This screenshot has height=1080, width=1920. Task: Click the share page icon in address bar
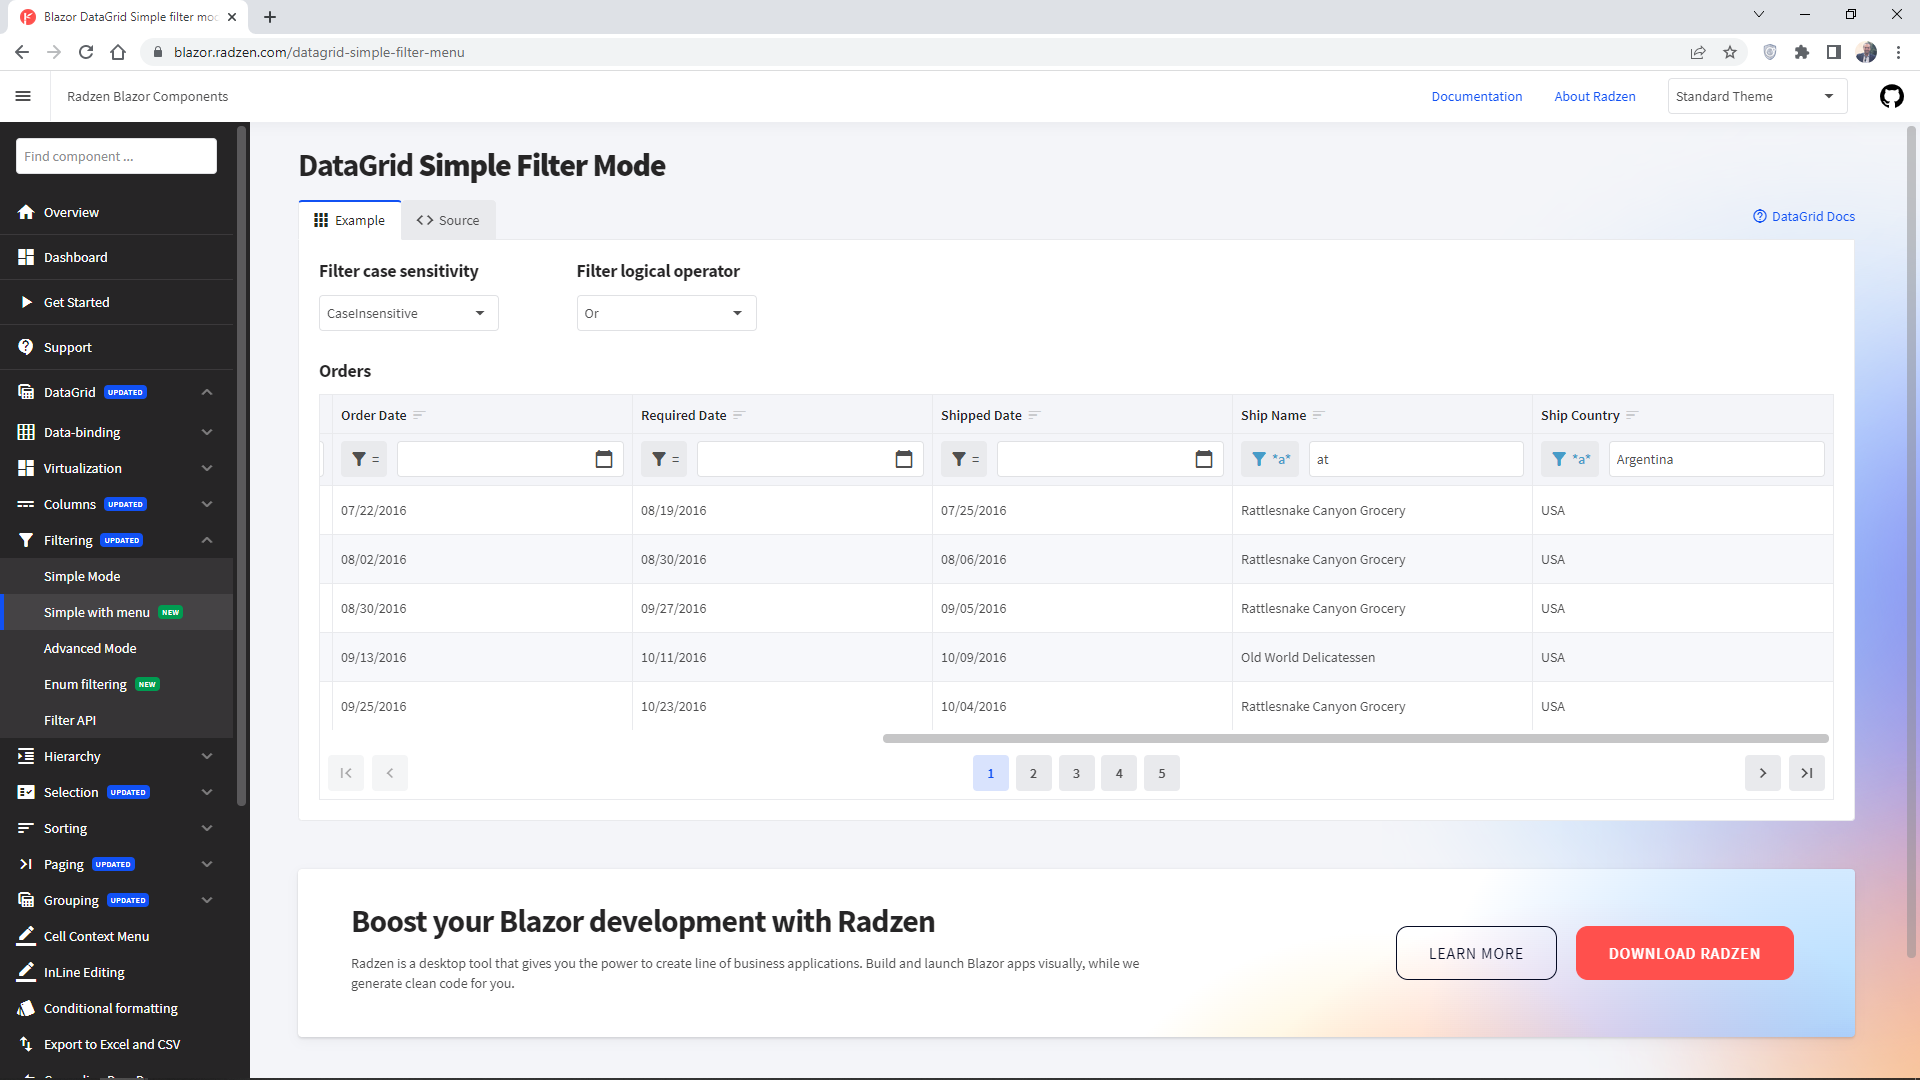[x=1698, y=52]
